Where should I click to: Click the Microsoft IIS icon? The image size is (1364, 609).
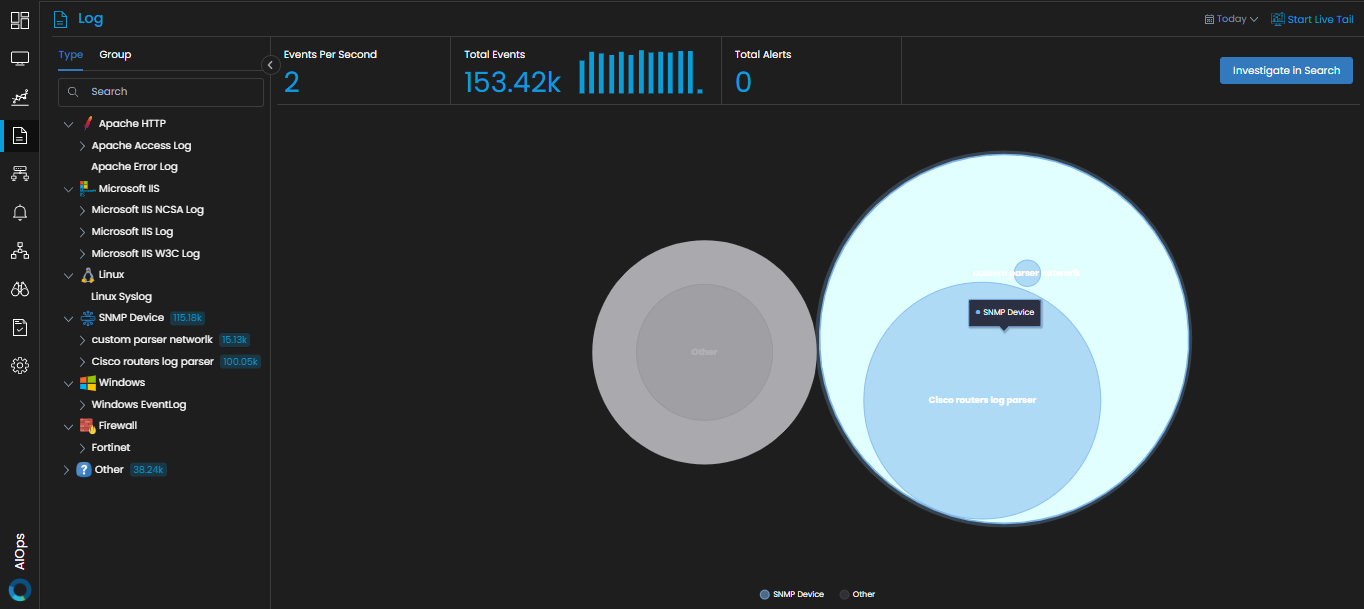coord(86,188)
